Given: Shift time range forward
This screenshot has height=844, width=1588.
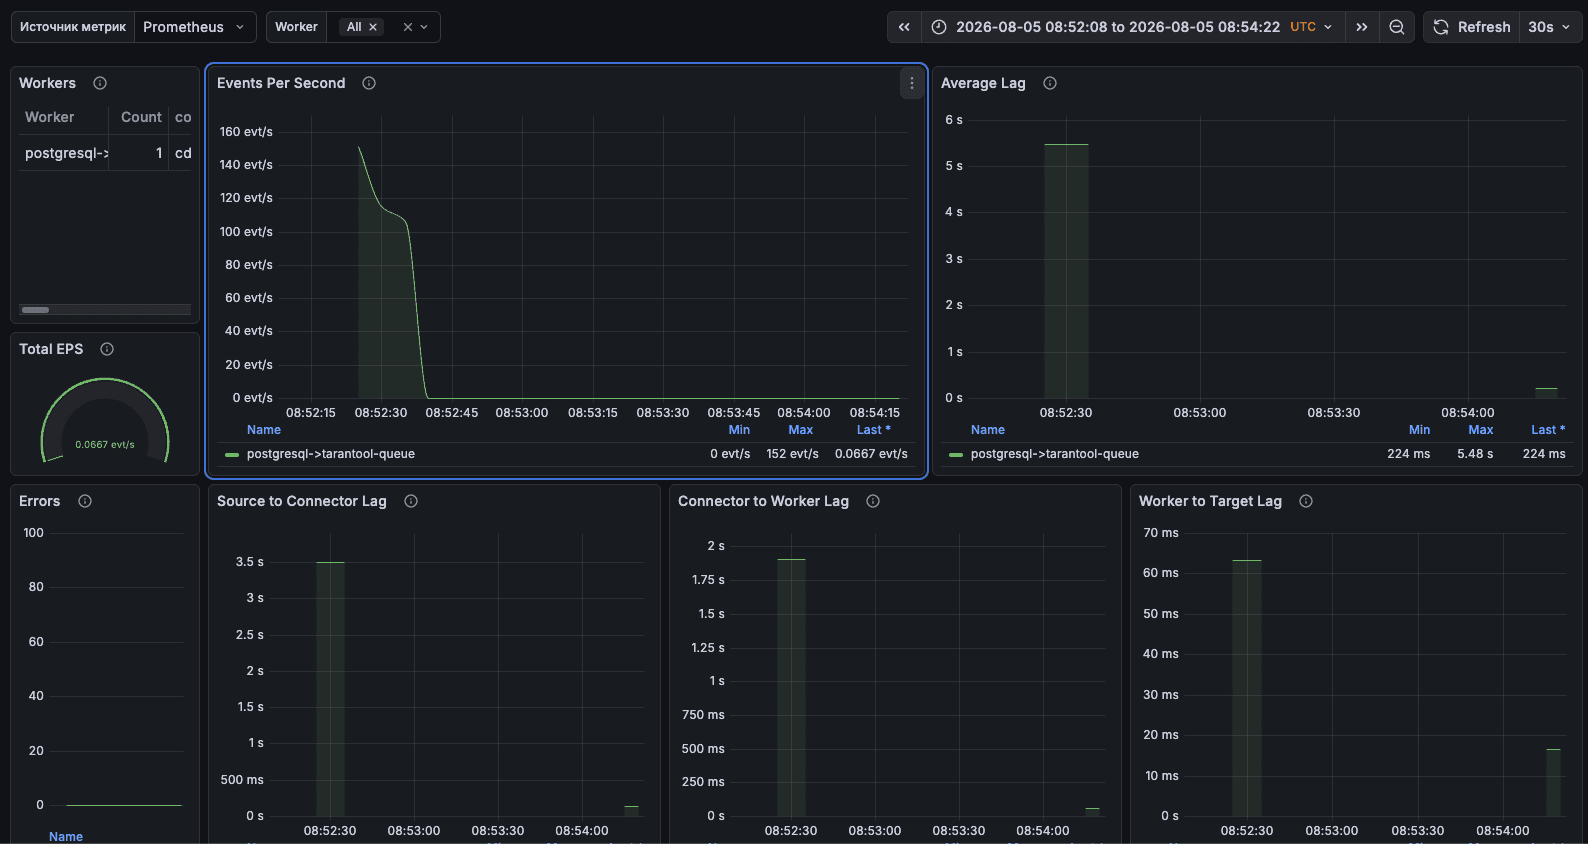Looking at the screenshot, I should (1361, 27).
